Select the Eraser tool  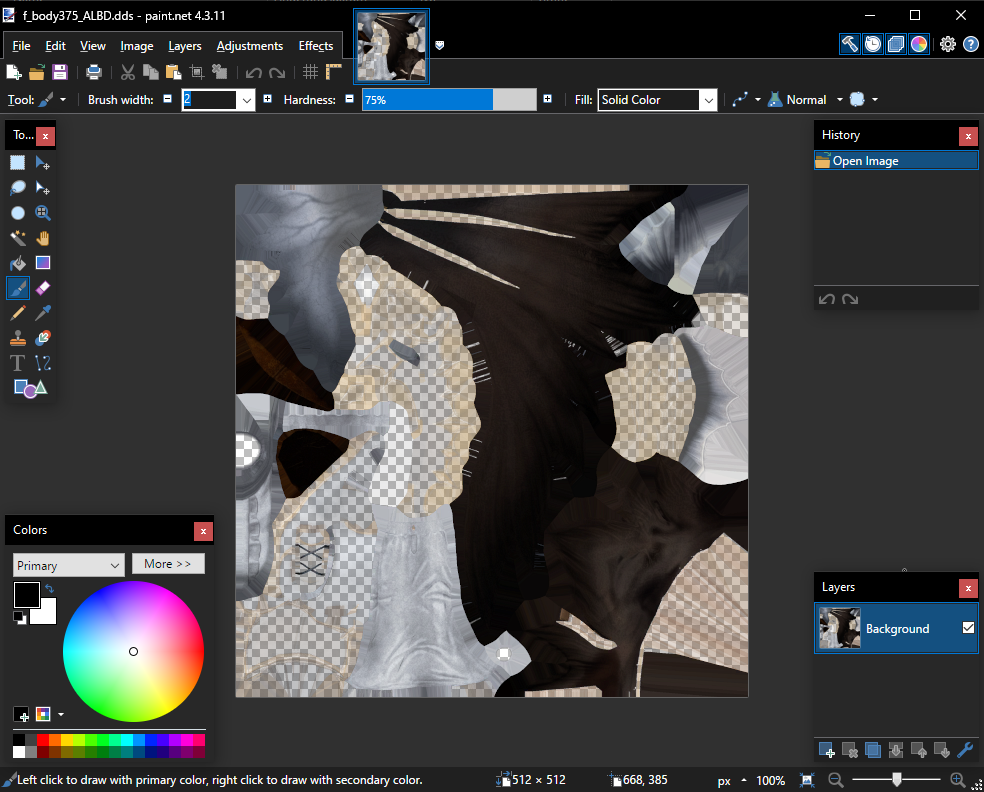coord(43,288)
